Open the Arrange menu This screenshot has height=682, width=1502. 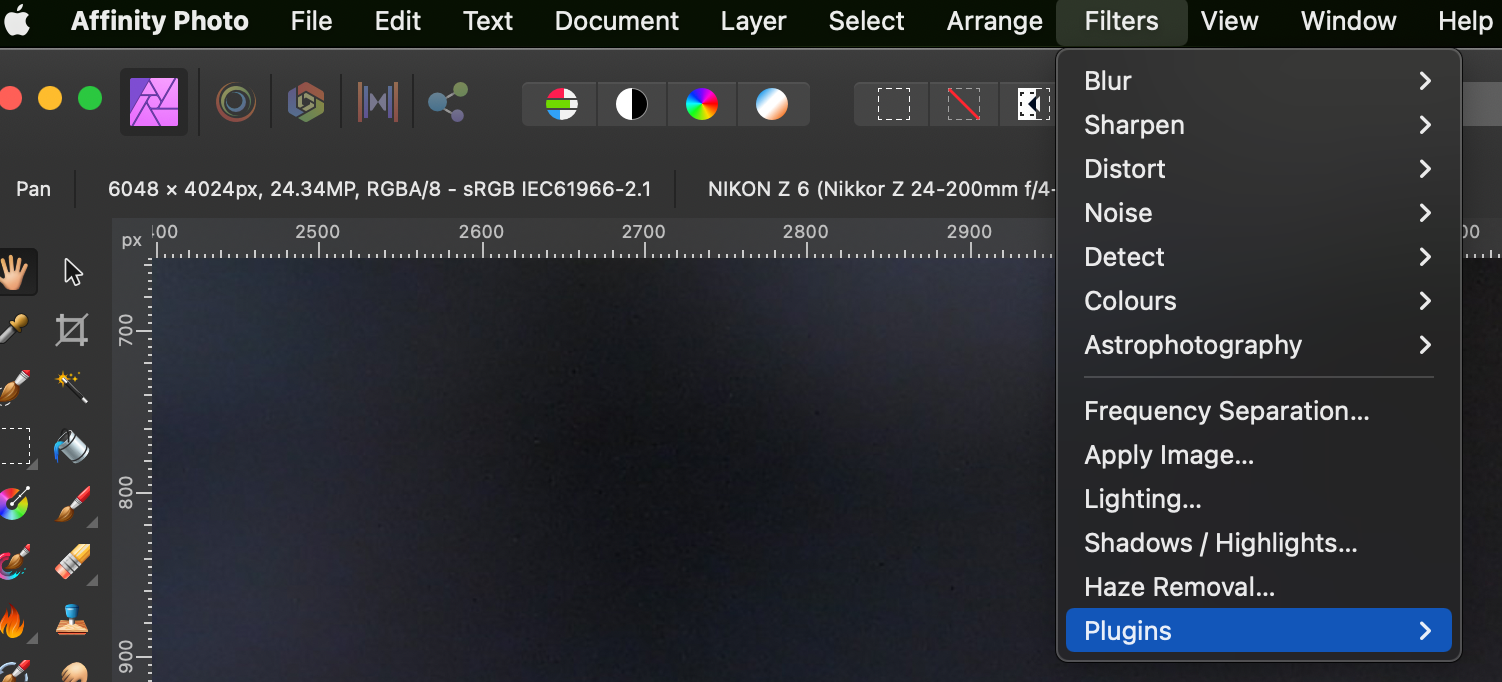tap(994, 21)
